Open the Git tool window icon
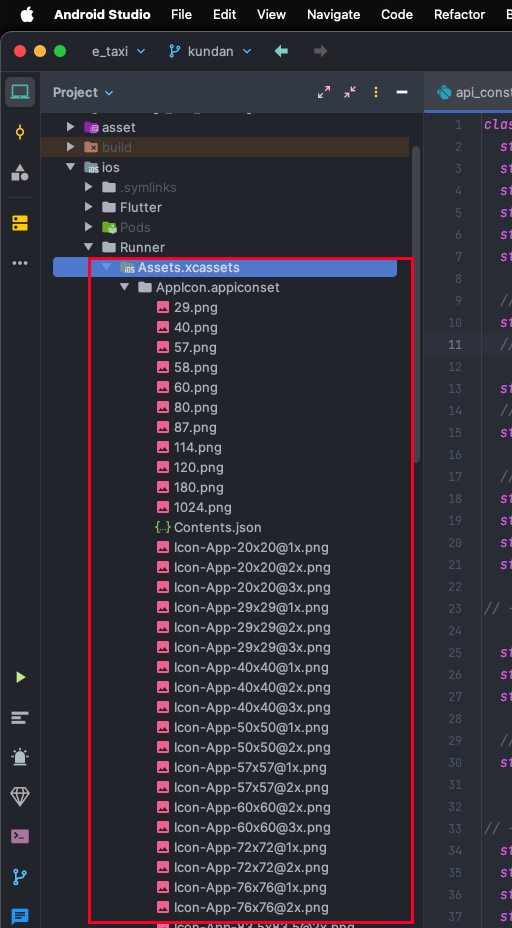The width and height of the screenshot is (512, 928). coord(20,877)
